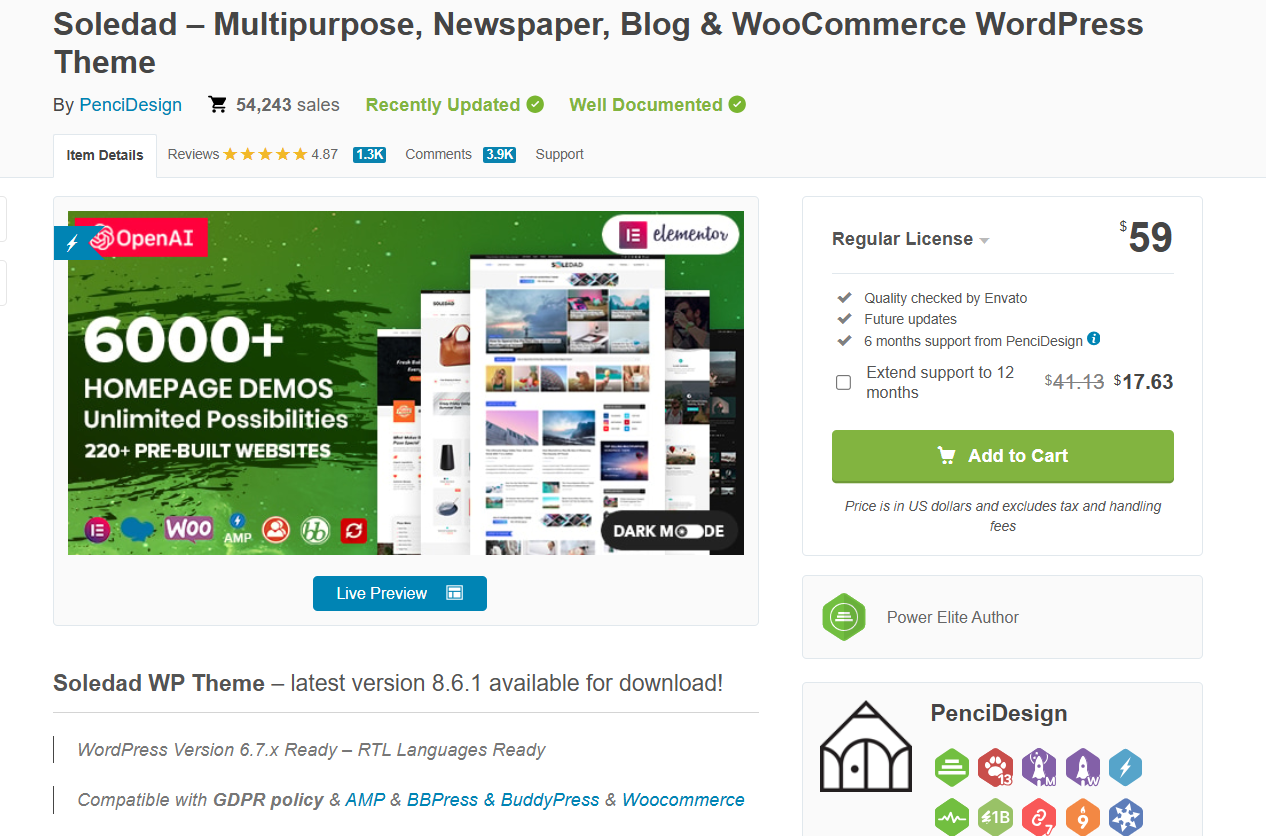
Task: Click the Quality checked by Envato line
Action: pyautogui.click(x=946, y=298)
